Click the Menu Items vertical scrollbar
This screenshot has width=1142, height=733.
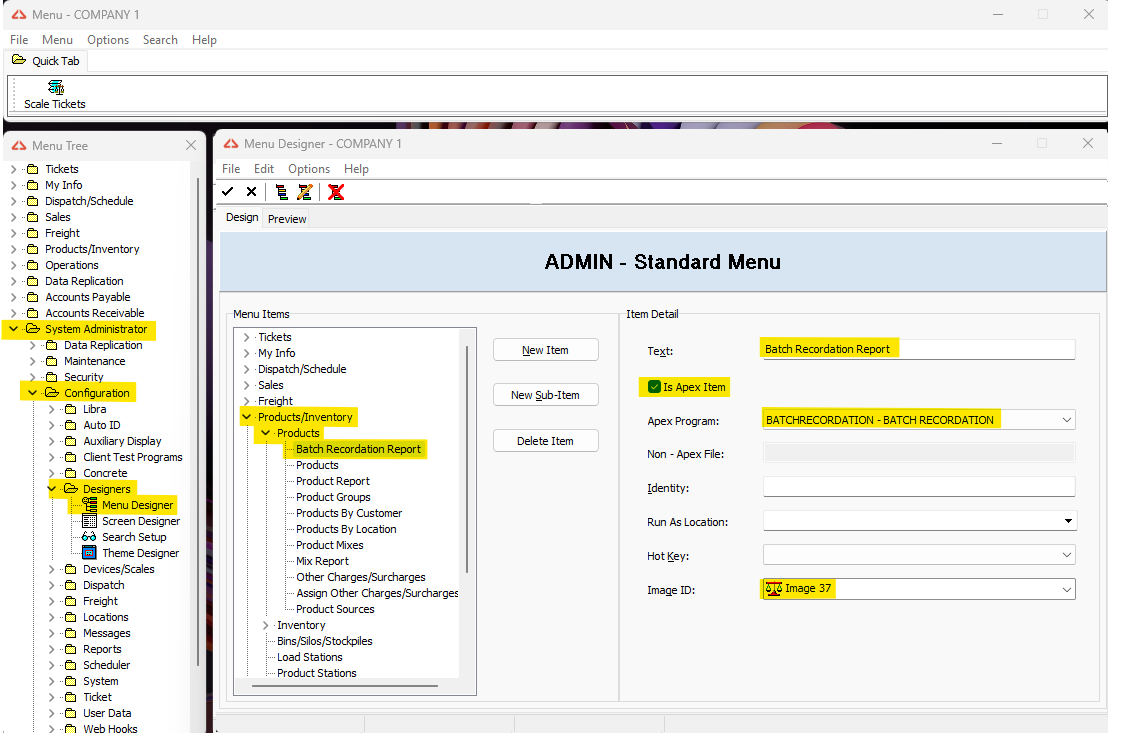467,459
